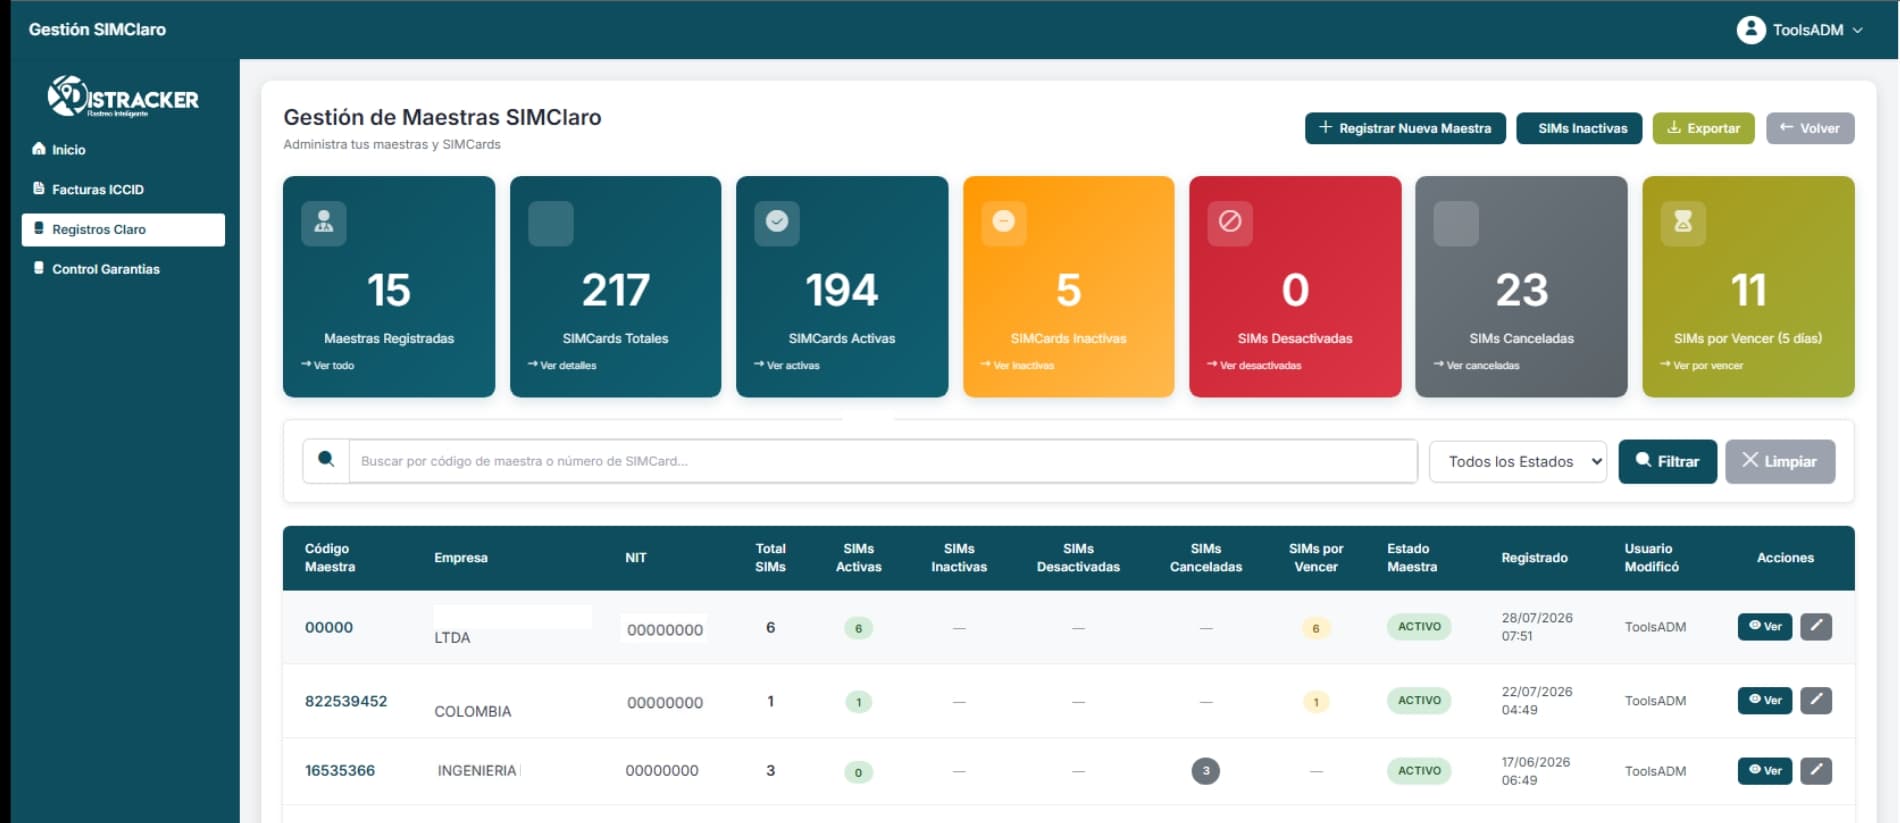Click the SIMs Inactivas button
The height and width of the screenshot is (823, 1900).
1579,128
